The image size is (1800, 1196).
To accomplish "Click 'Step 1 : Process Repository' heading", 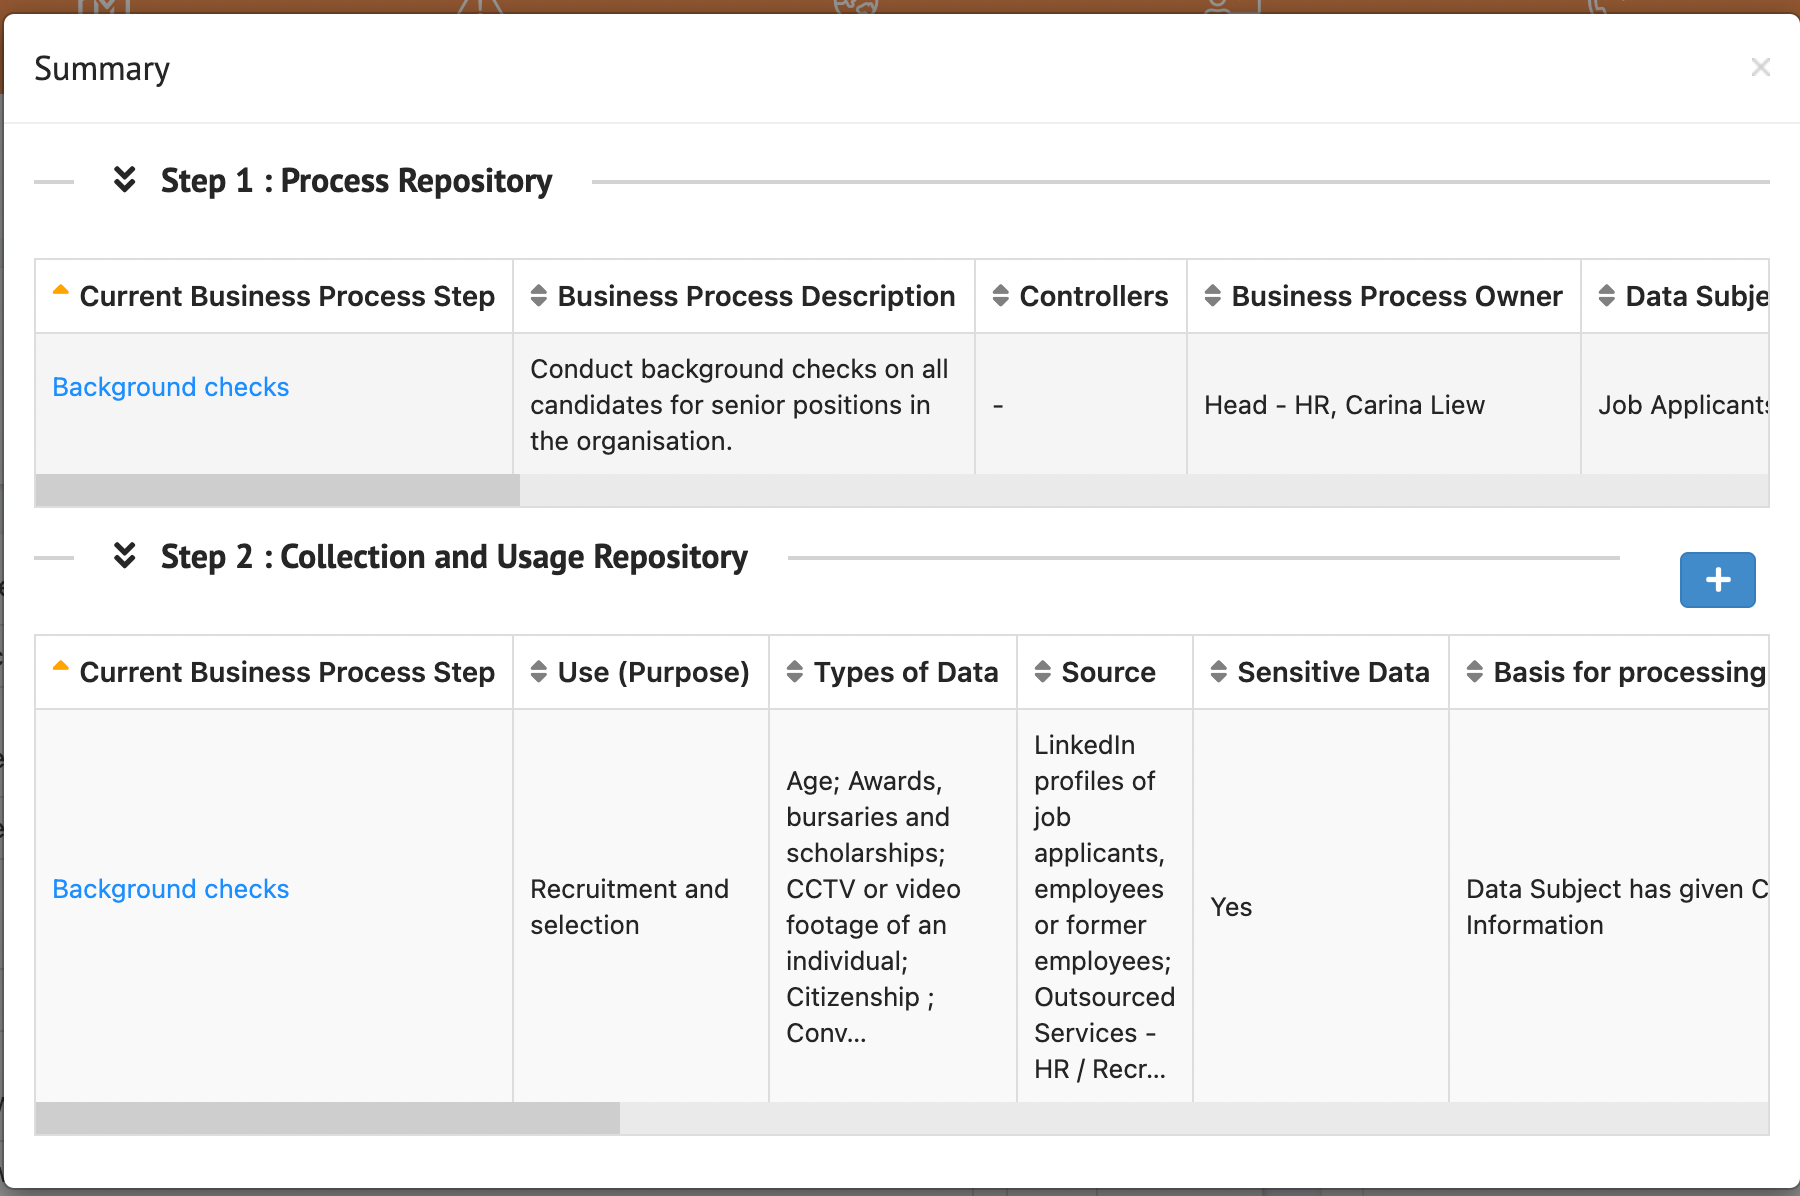I will pyautogui.click(x=356, y=181).
